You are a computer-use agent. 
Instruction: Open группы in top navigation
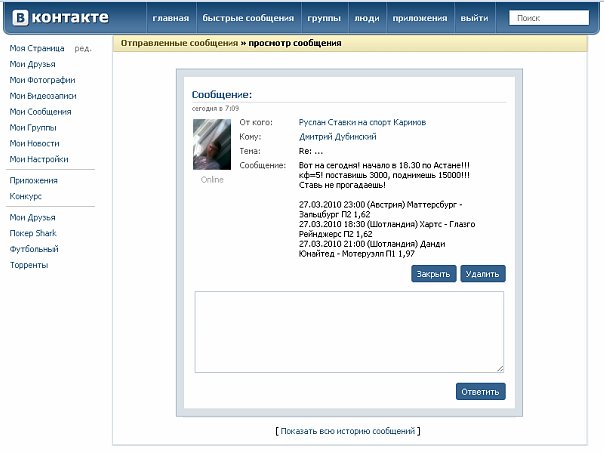point(324,19)
